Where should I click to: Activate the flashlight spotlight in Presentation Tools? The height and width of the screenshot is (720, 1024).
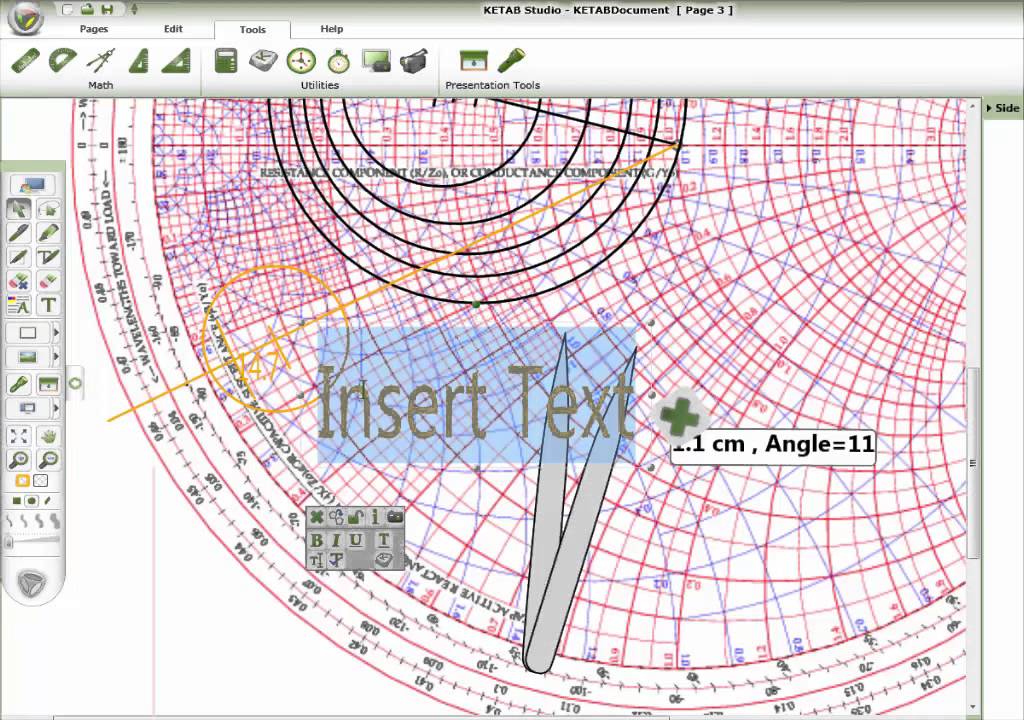(x=511, y=61)
